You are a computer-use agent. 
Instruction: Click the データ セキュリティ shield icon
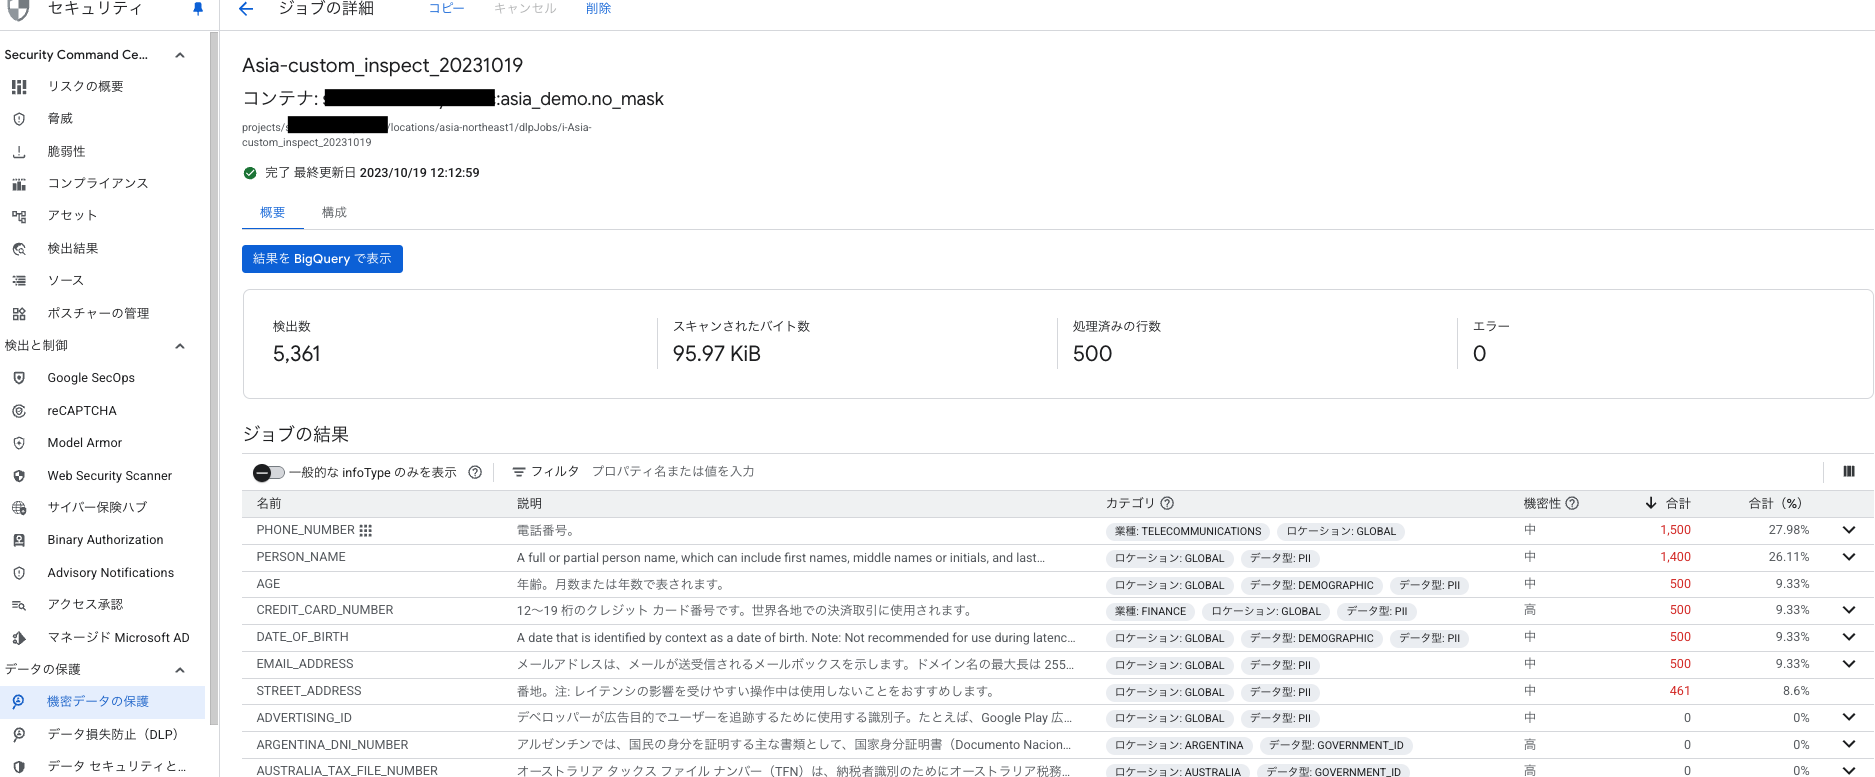point(19,767)
